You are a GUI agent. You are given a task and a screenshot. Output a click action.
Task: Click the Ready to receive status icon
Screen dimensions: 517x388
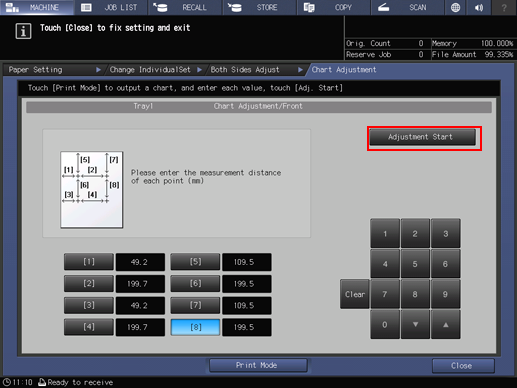(x=42, y=382)
